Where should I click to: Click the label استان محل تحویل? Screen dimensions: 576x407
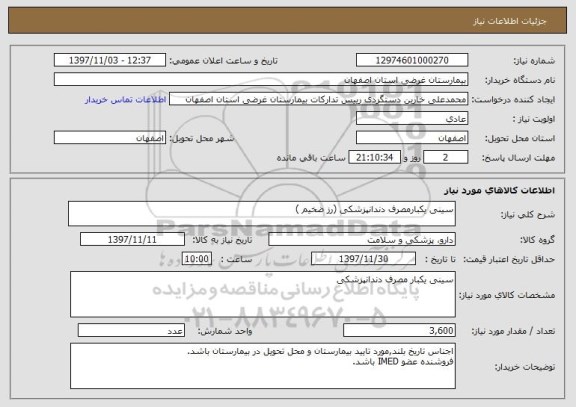point(520,138)
